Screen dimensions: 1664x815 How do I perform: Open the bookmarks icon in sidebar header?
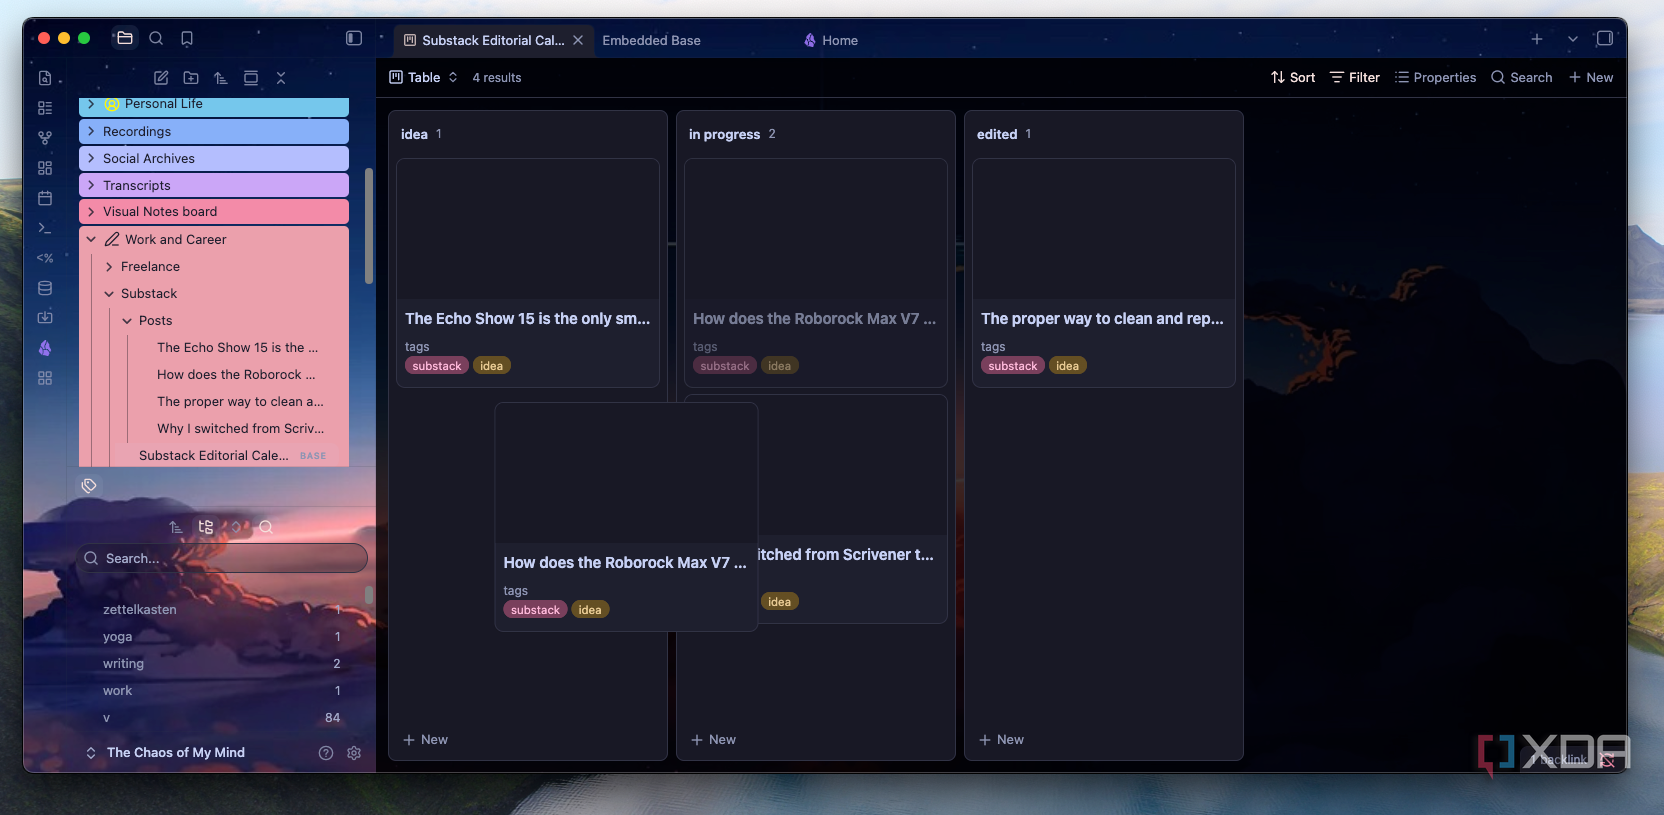point(187,38)
